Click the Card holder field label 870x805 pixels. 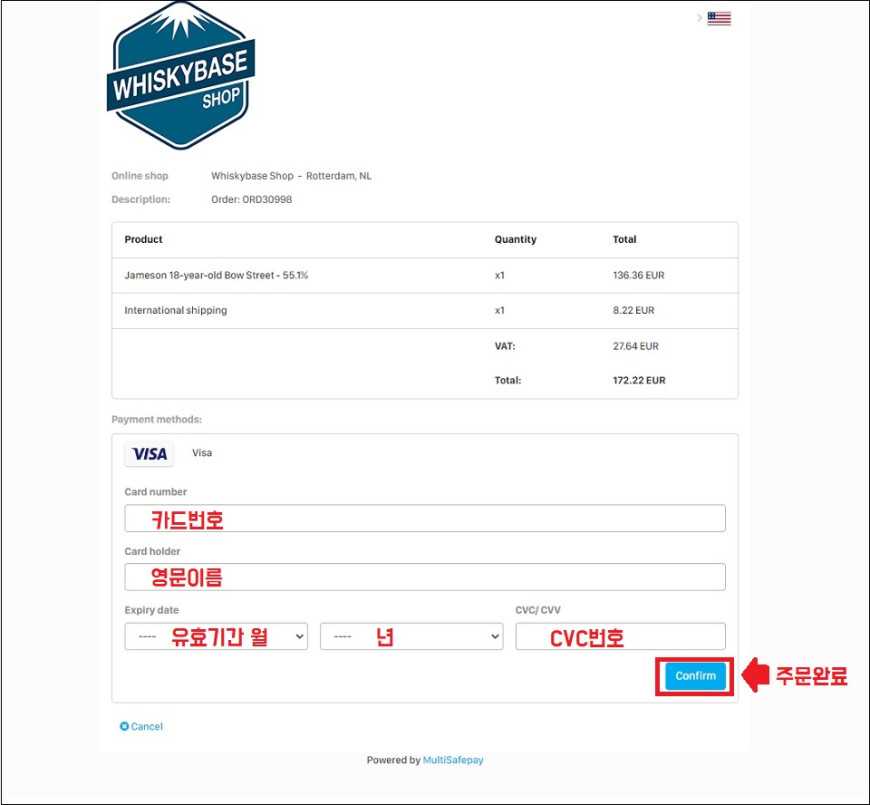153,551
